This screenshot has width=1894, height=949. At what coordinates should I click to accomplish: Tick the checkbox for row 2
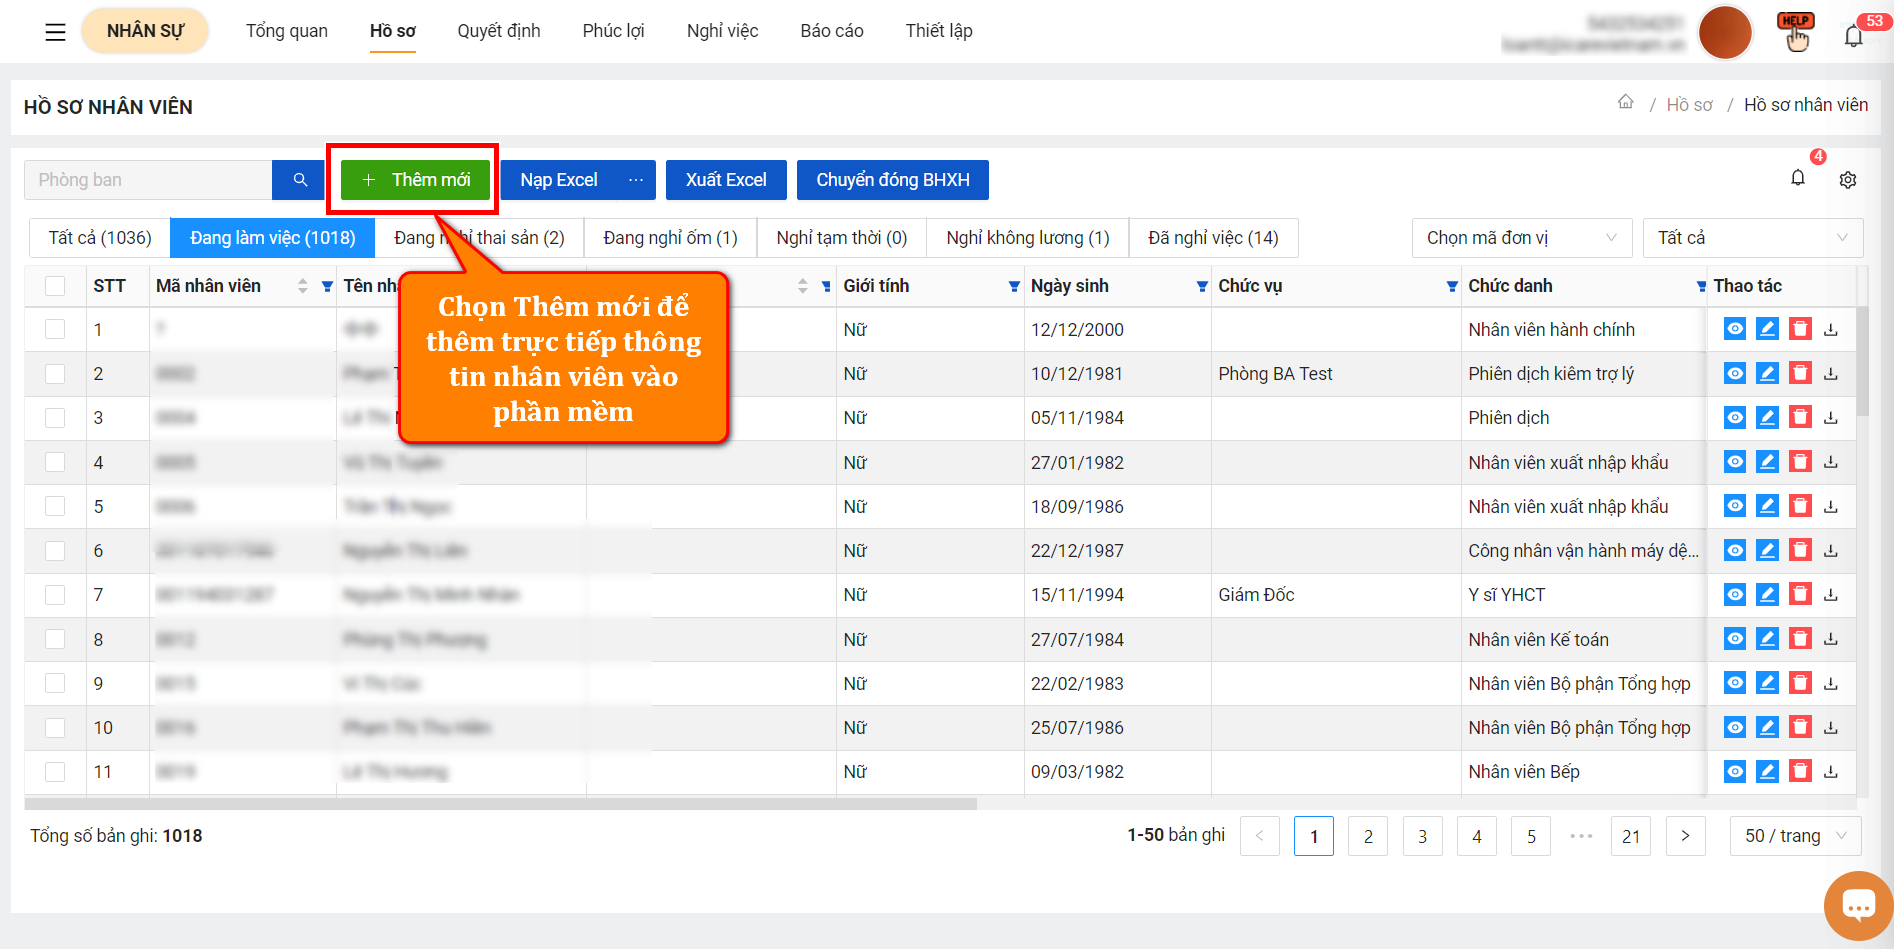(55, 374)
